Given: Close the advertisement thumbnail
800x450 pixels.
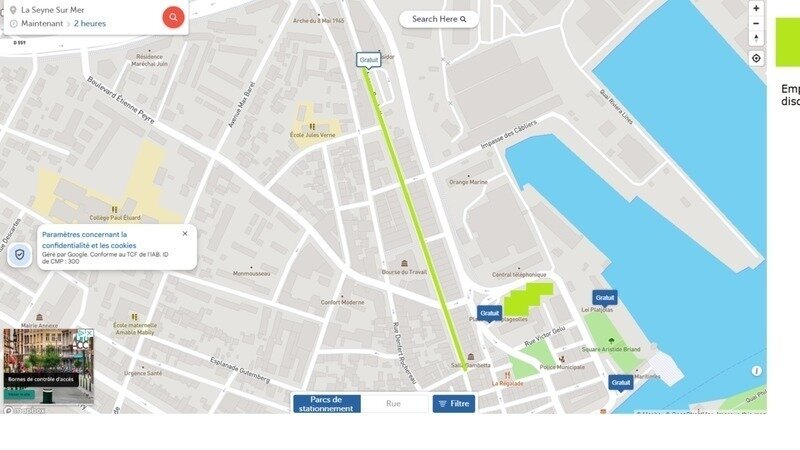Looking at the screenshot, I should pos(90,333).
